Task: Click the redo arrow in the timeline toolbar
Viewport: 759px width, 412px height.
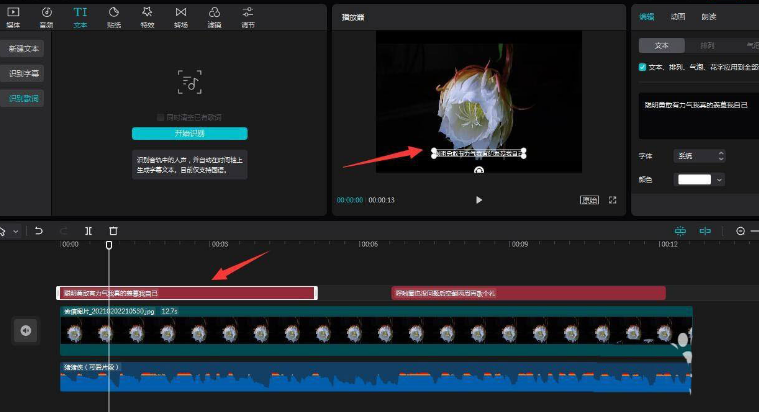Action: click(x=63, y=231)
